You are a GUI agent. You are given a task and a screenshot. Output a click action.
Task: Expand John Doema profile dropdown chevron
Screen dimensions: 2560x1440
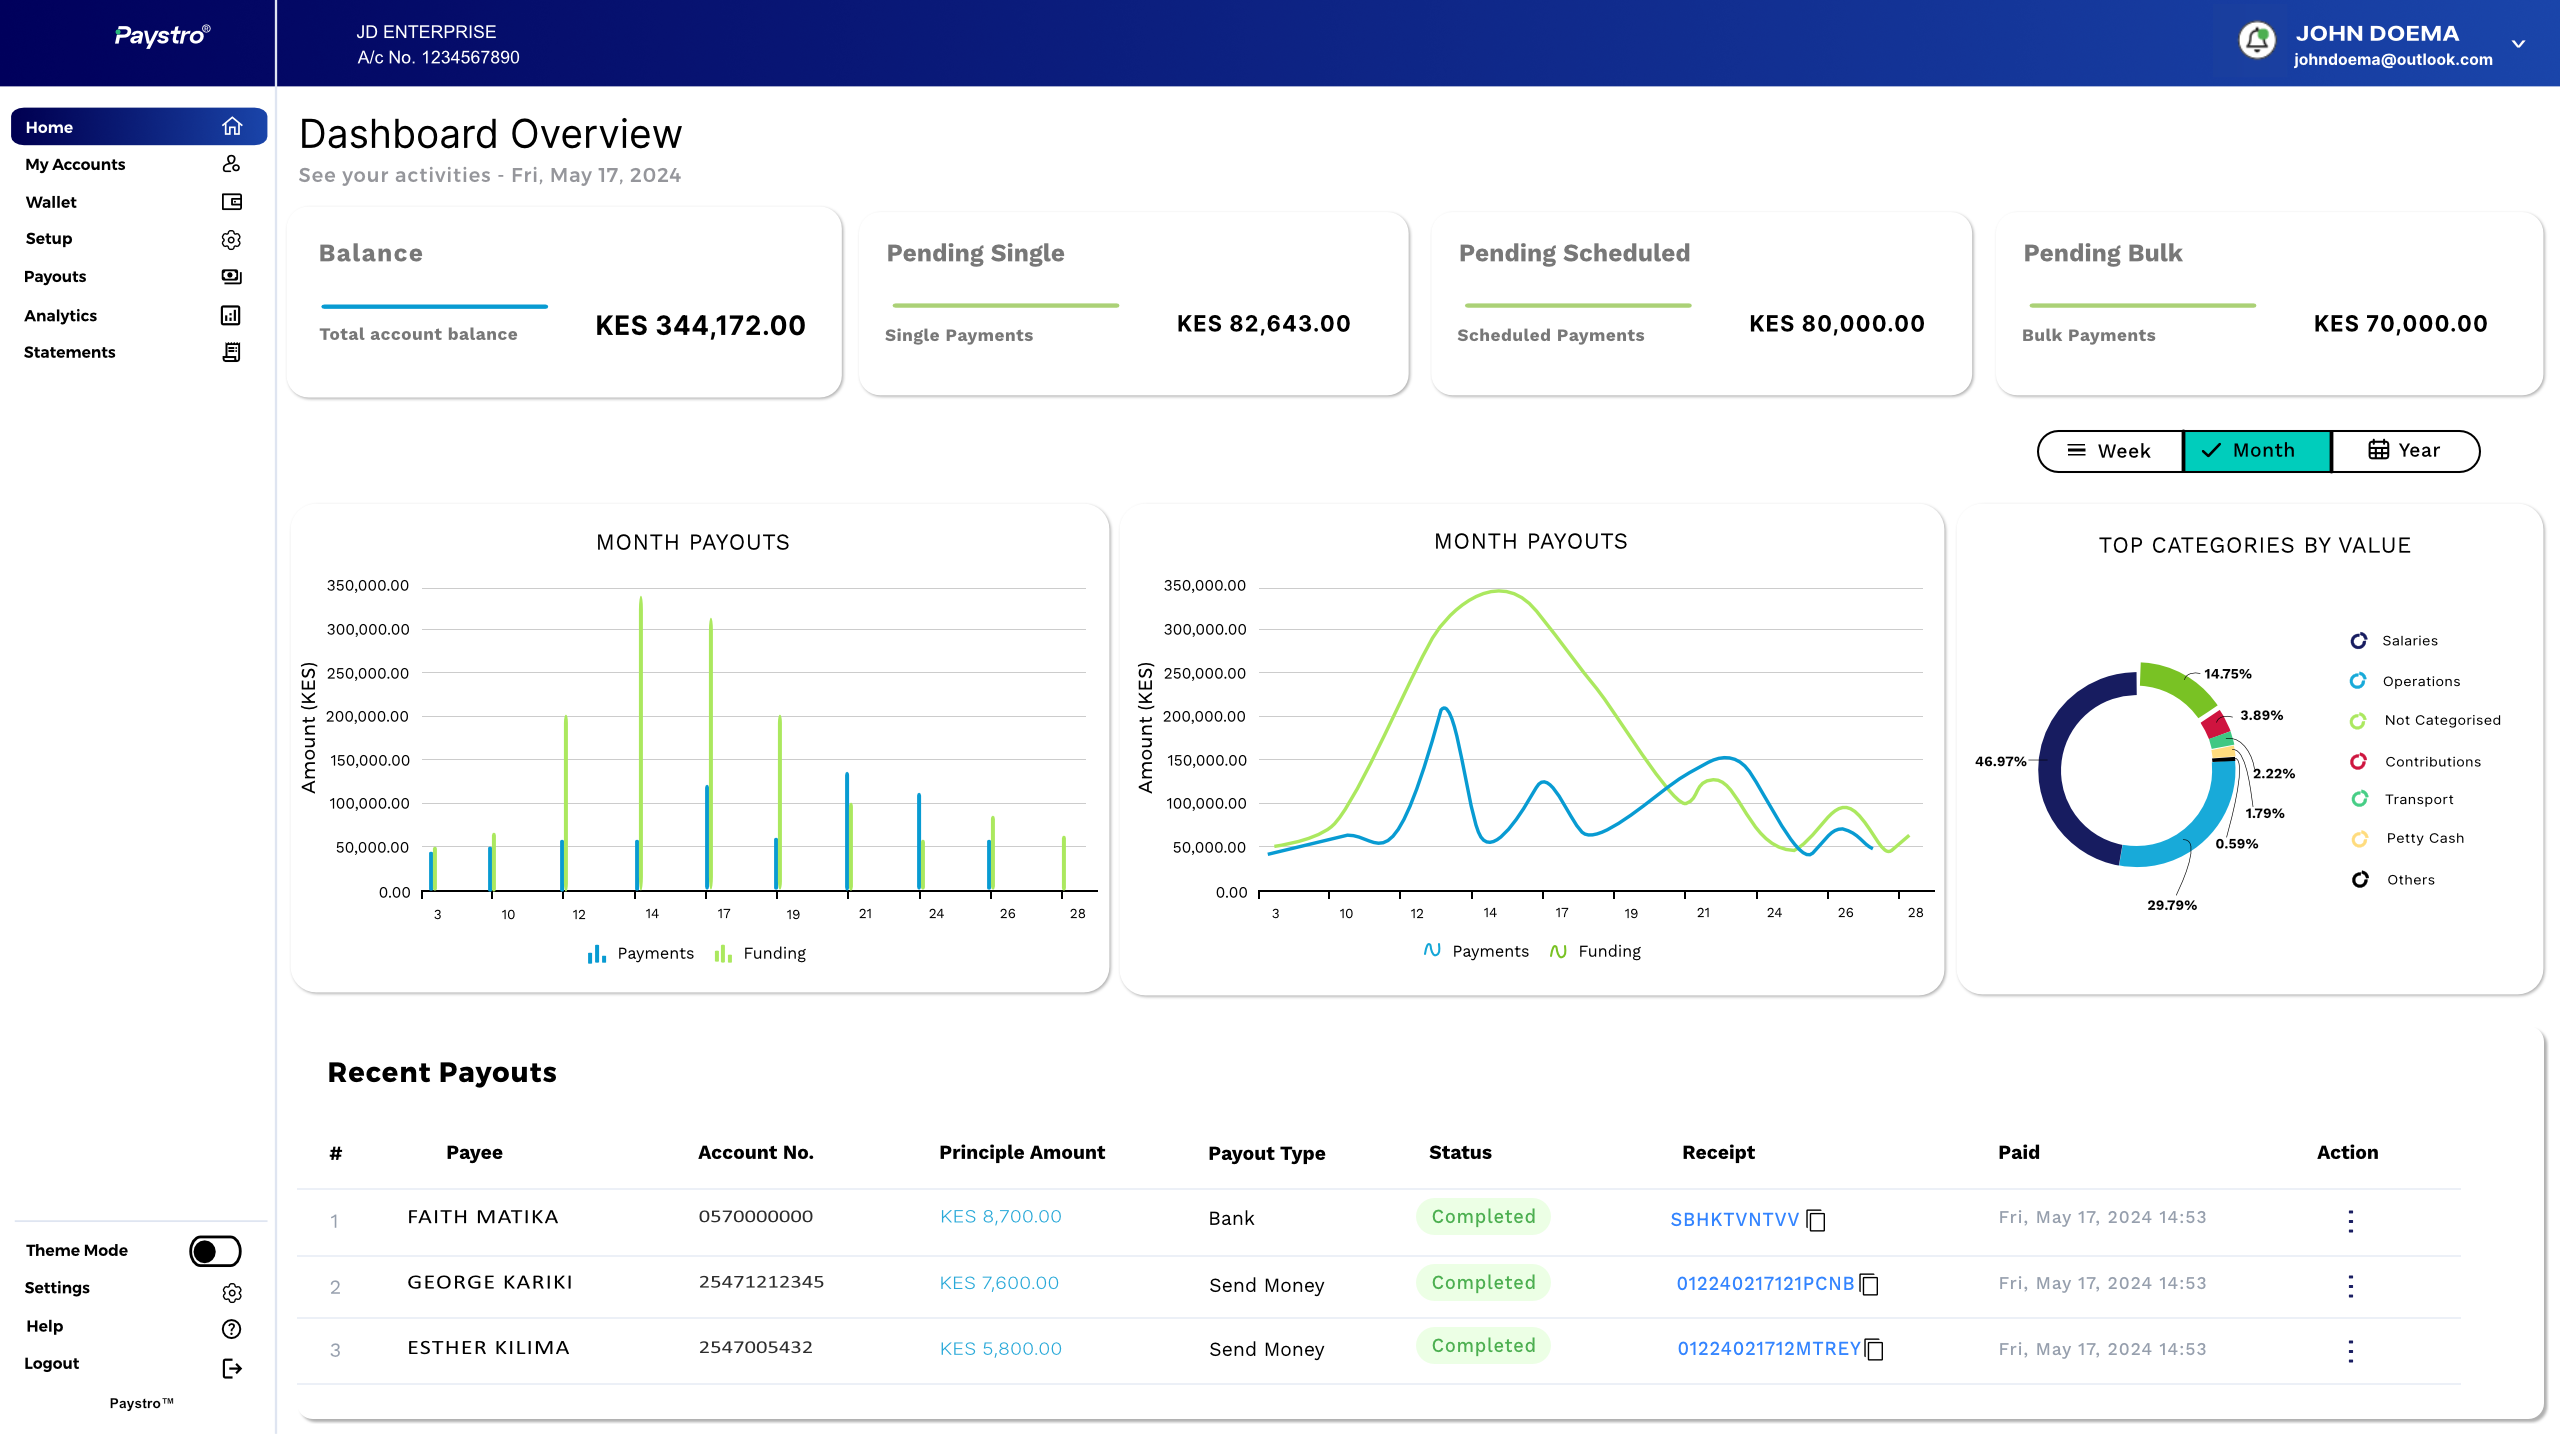tap(2518, 44)
